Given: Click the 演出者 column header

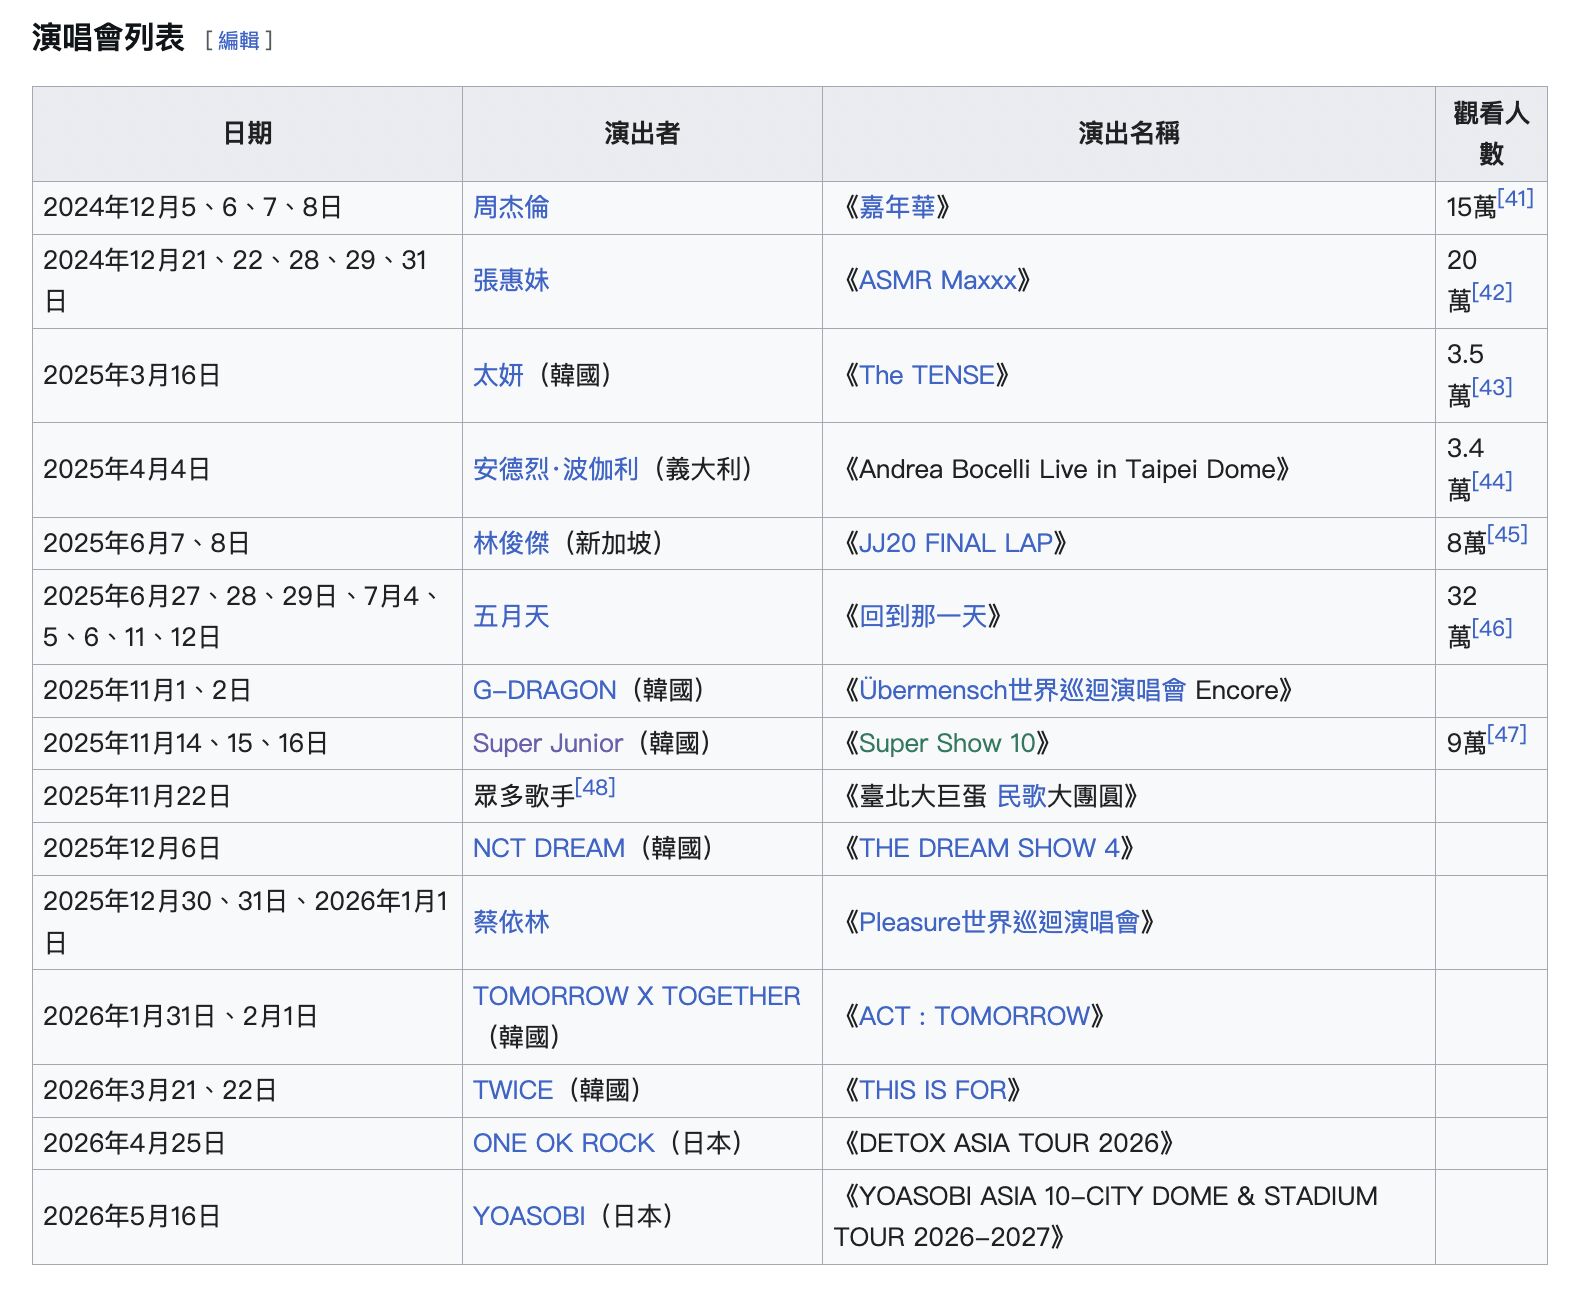Looking at the screenshot, I should click(x=642, y=133).
